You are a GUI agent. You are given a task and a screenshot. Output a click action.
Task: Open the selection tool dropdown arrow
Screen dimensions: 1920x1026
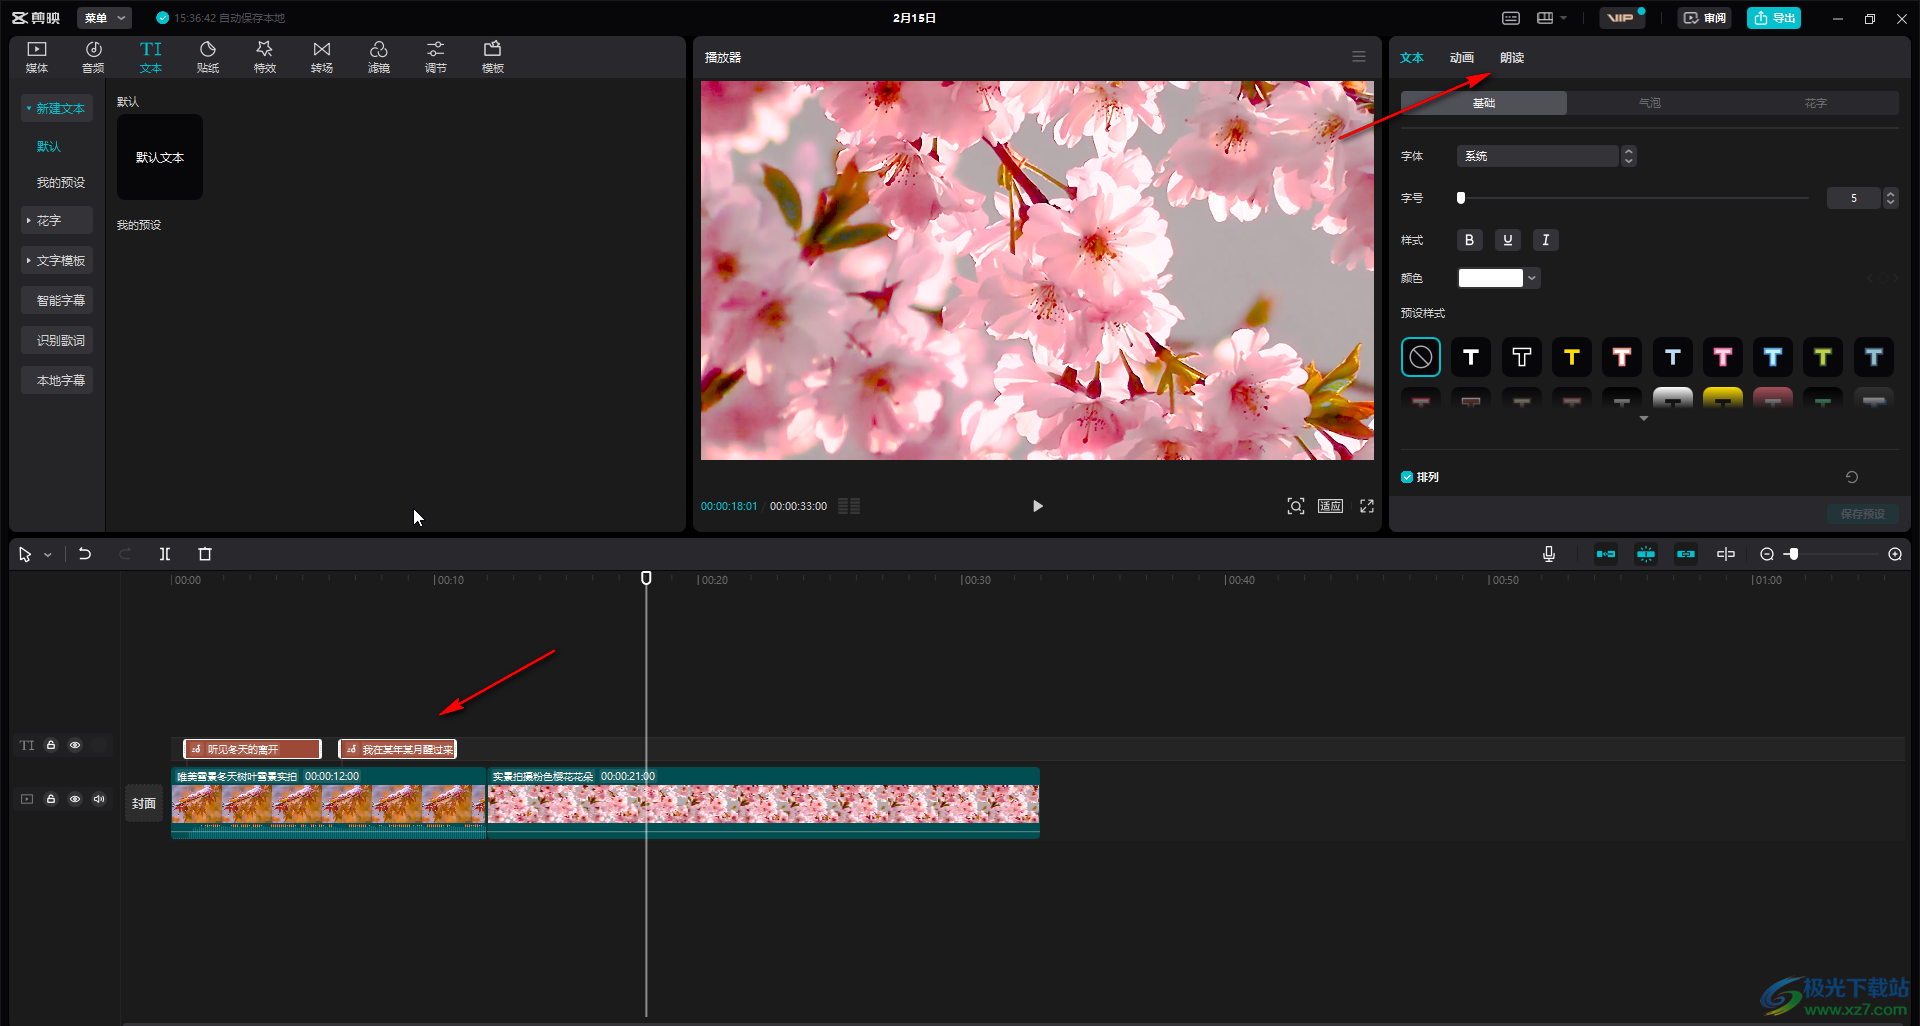pyautogui.click(x=48, y=555)
